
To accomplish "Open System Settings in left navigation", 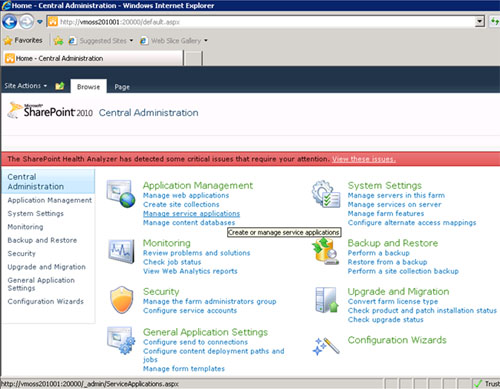I will (x=35, y=213).
